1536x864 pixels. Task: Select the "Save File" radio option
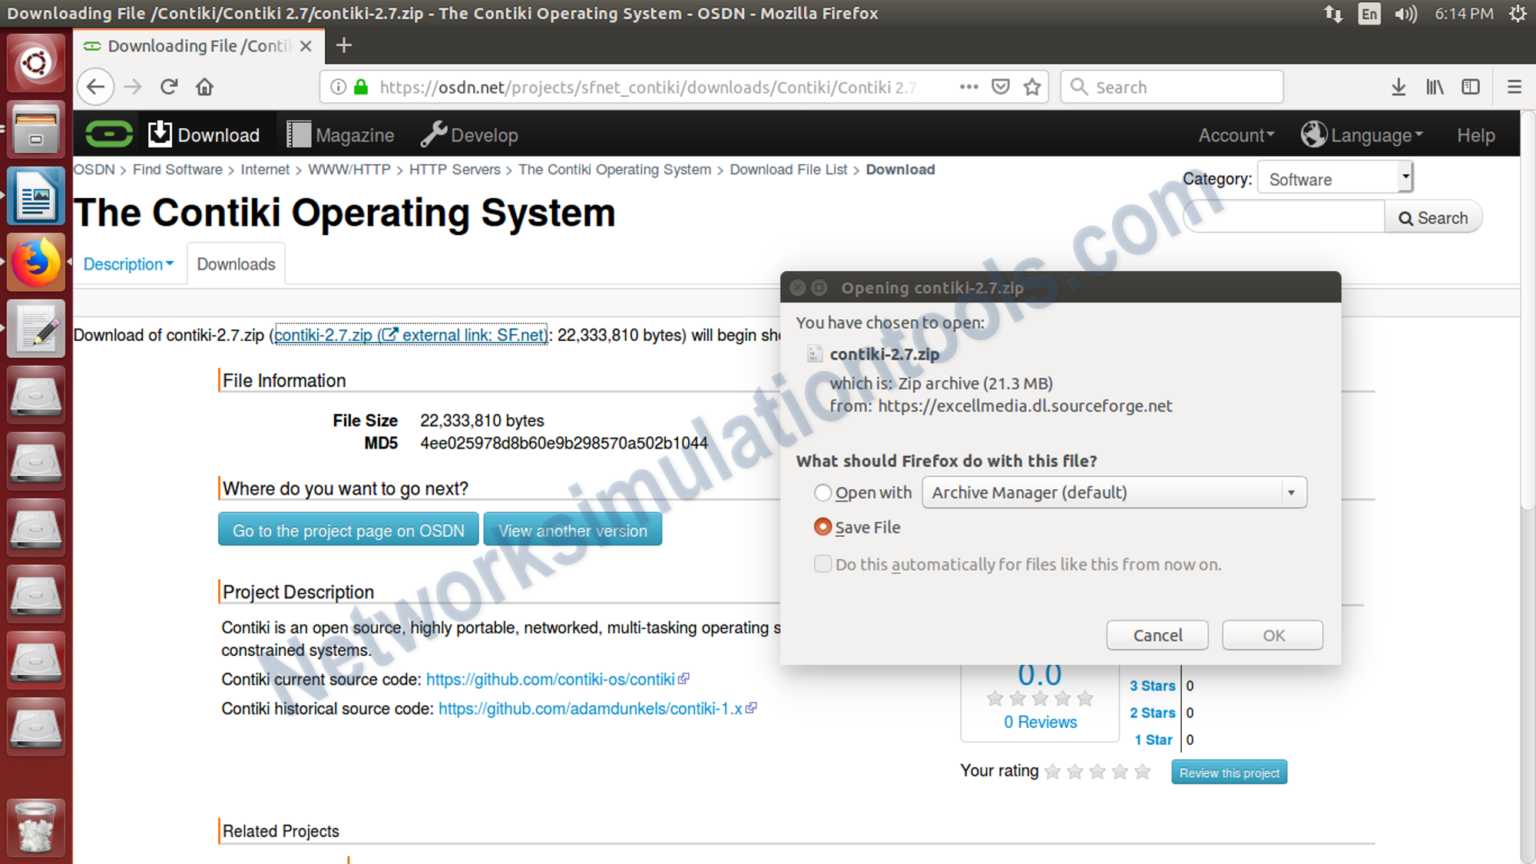(823, 527)
